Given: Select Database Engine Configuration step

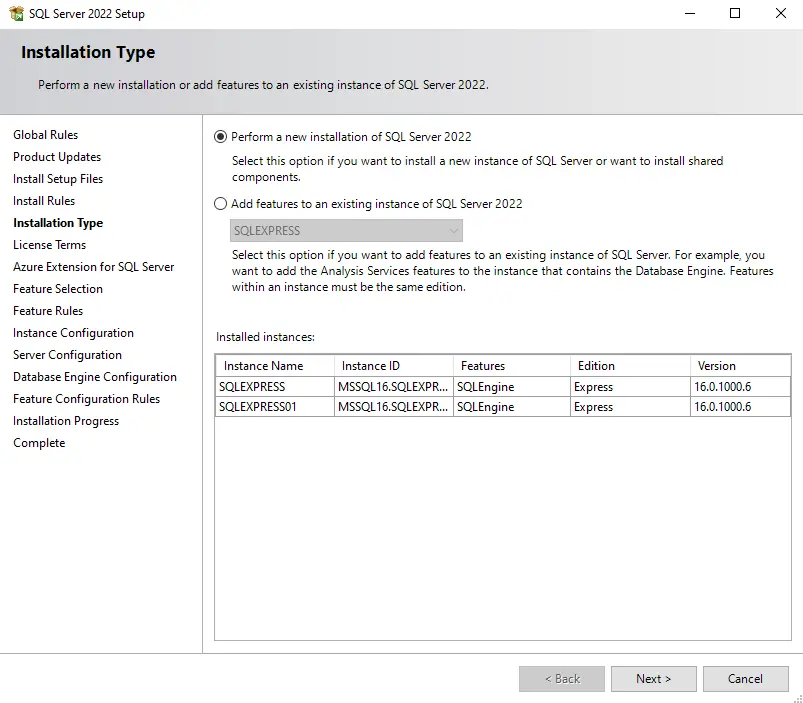Looking at the screenshot, I should (95, 377).
